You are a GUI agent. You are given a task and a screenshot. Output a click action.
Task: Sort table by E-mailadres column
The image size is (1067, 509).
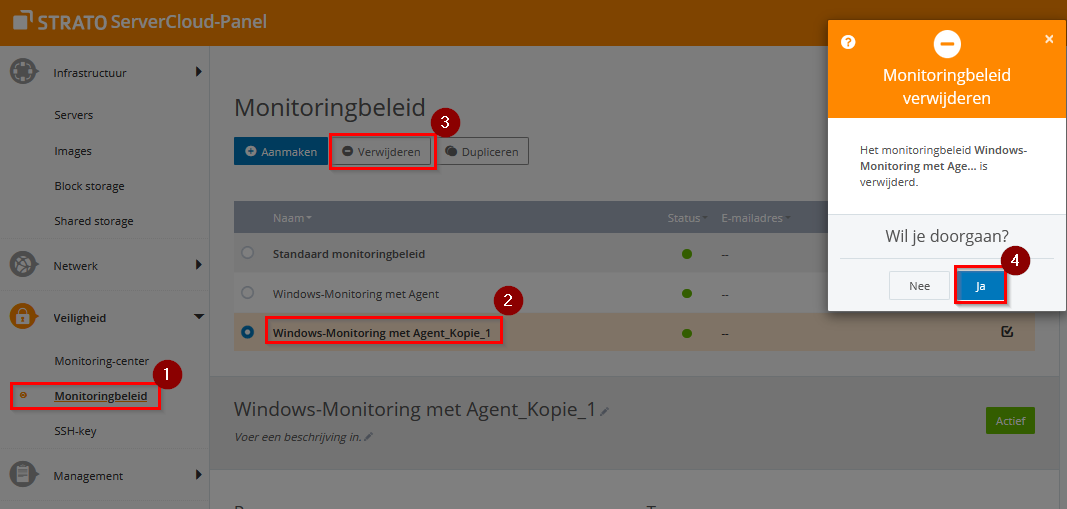pos(756,218)
